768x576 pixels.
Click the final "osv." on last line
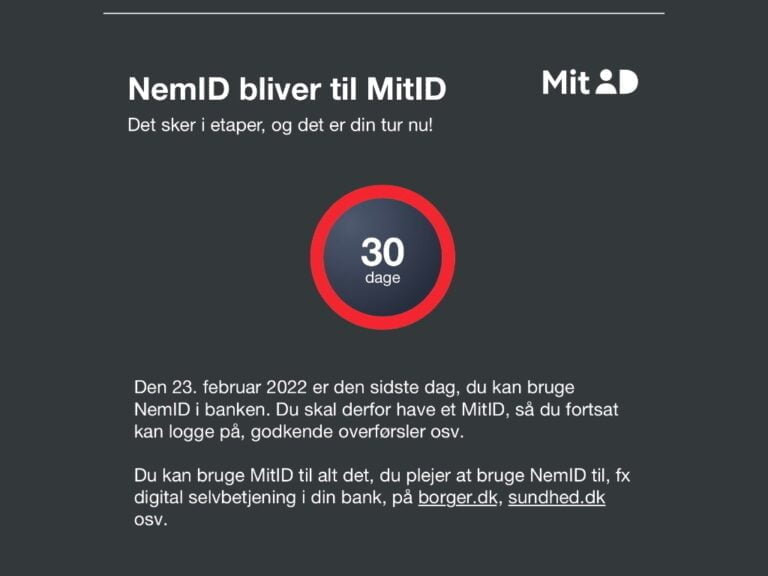pyautogui.click(x=151, y=520)
